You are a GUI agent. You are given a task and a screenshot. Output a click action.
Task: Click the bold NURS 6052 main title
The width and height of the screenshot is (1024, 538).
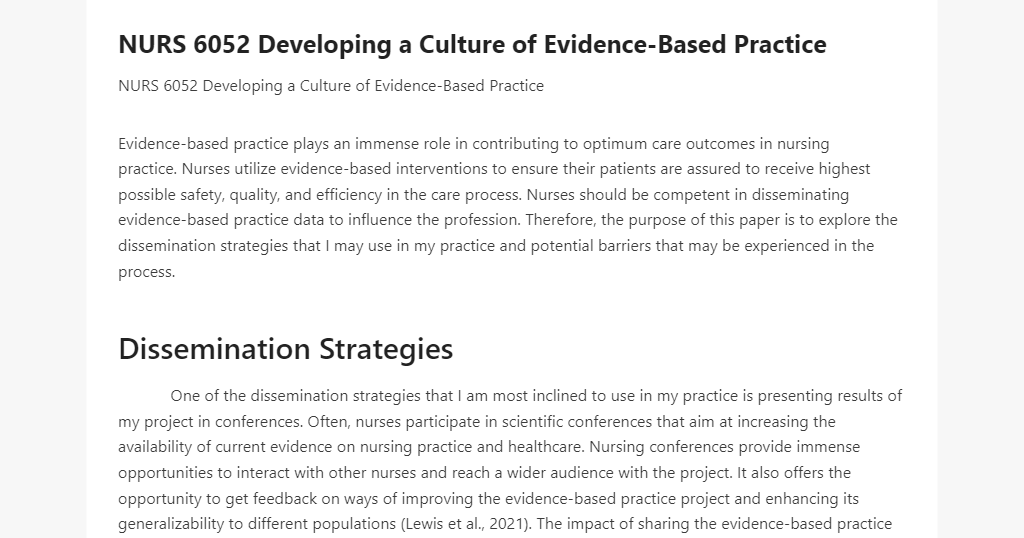click(472, 44)
